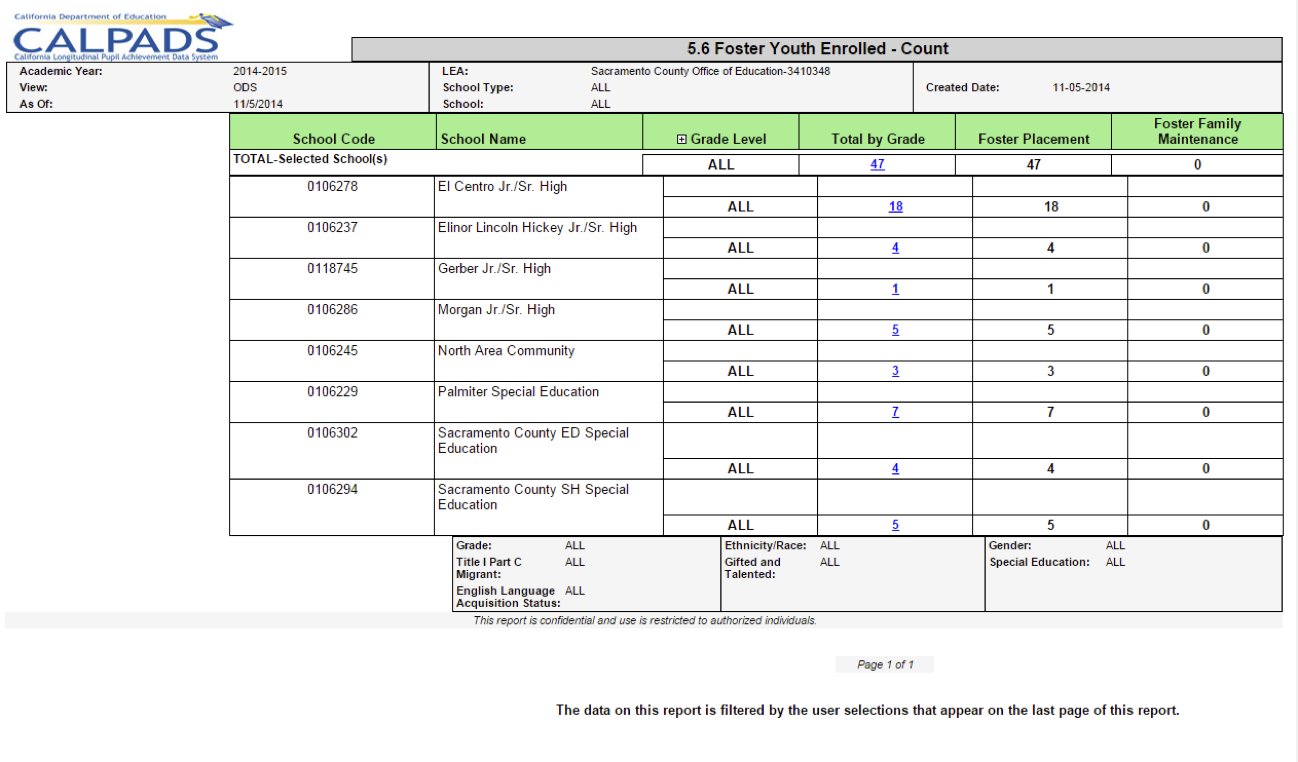This screenshot has width=1298, height=762.
Task: Click El Centro Jr./Sr. High name
Action: [502, 186]
